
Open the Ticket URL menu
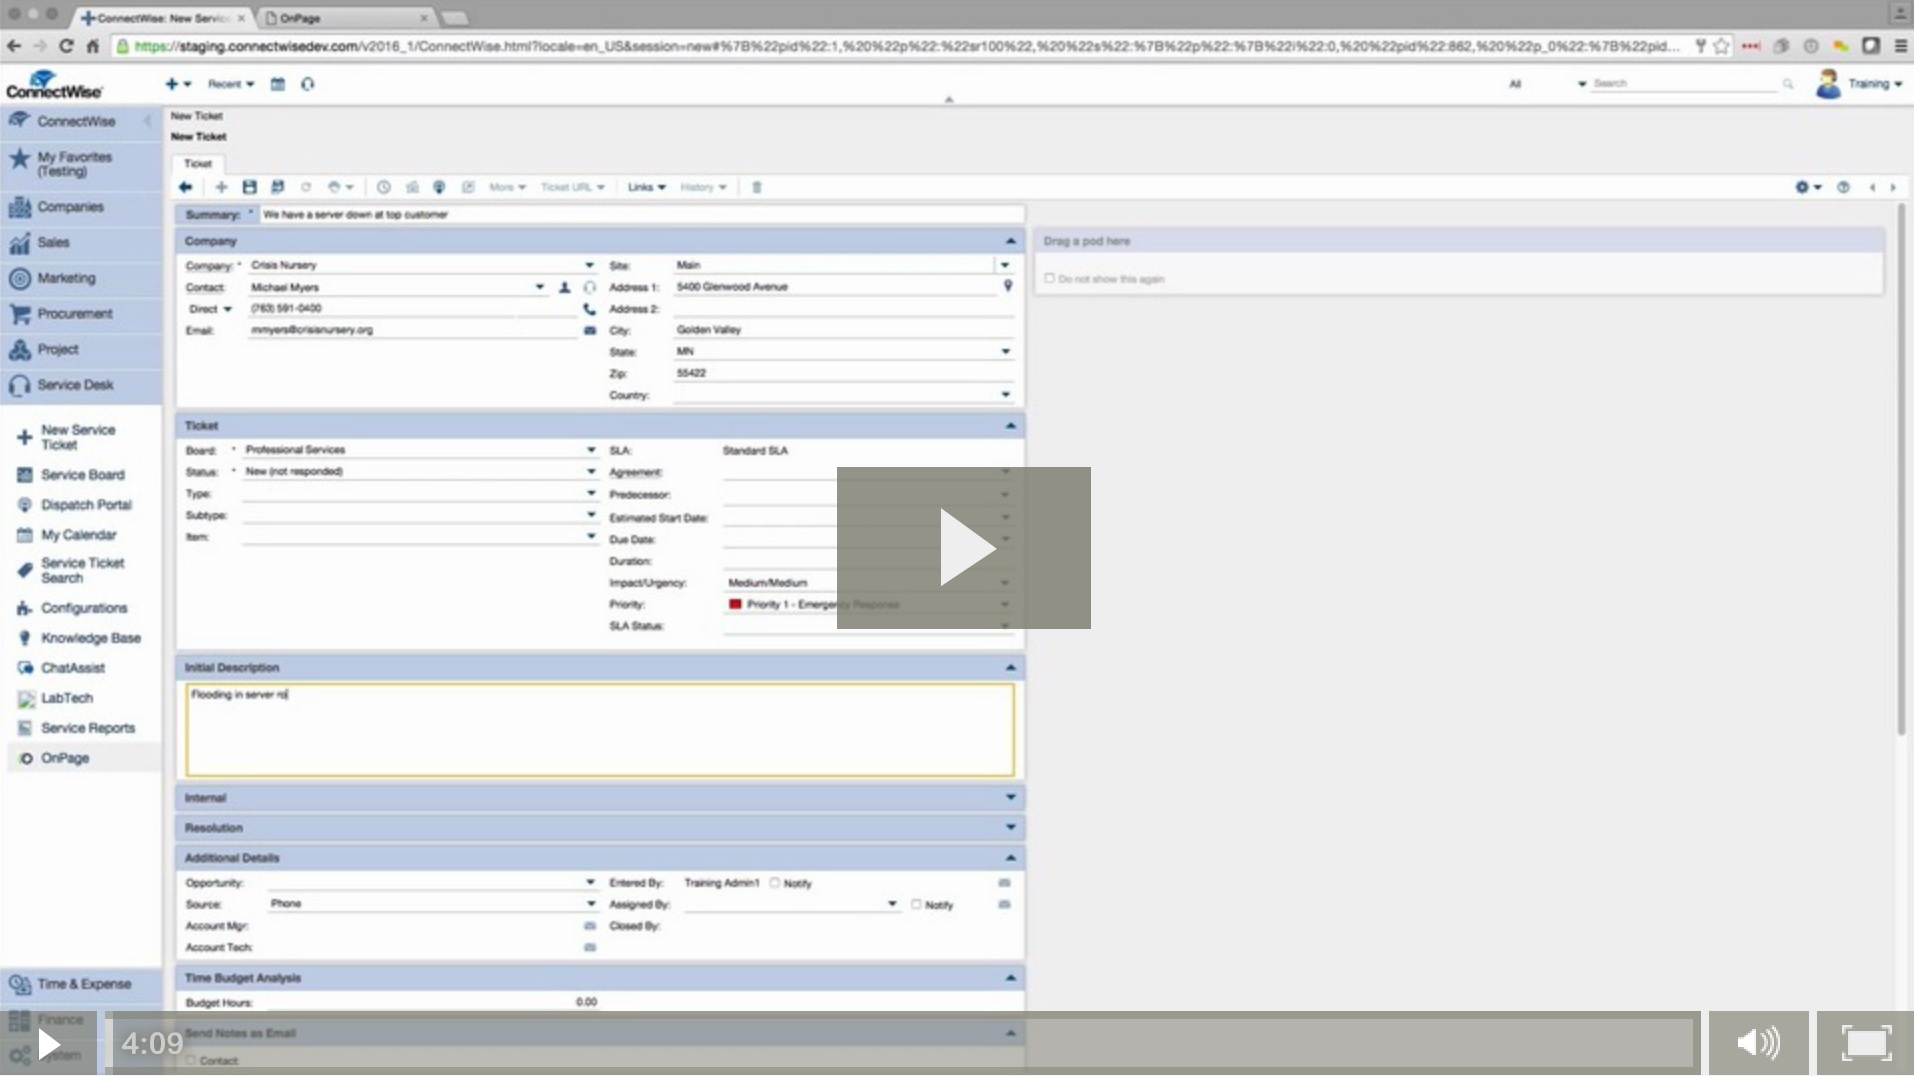tap(572, 187)
